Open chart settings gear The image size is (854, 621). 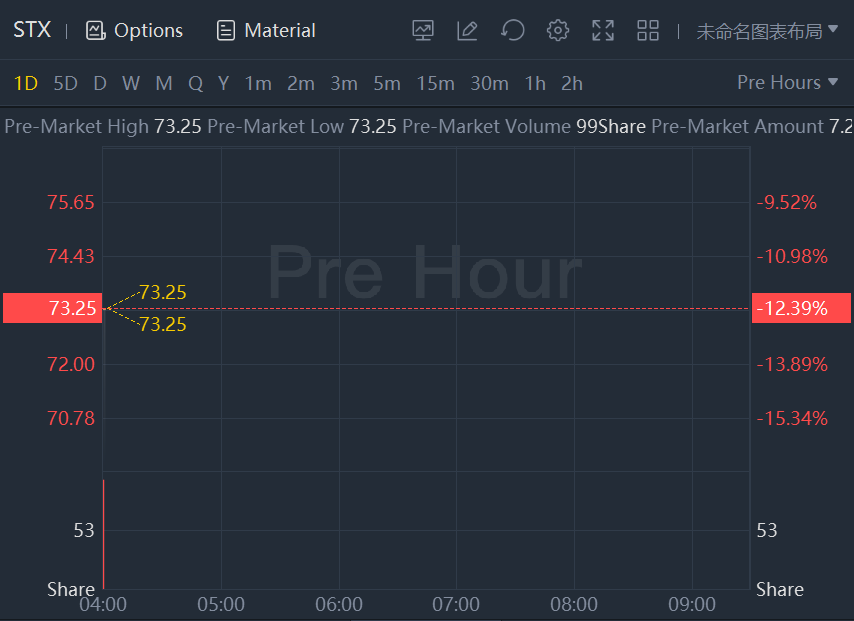(558, 30)
